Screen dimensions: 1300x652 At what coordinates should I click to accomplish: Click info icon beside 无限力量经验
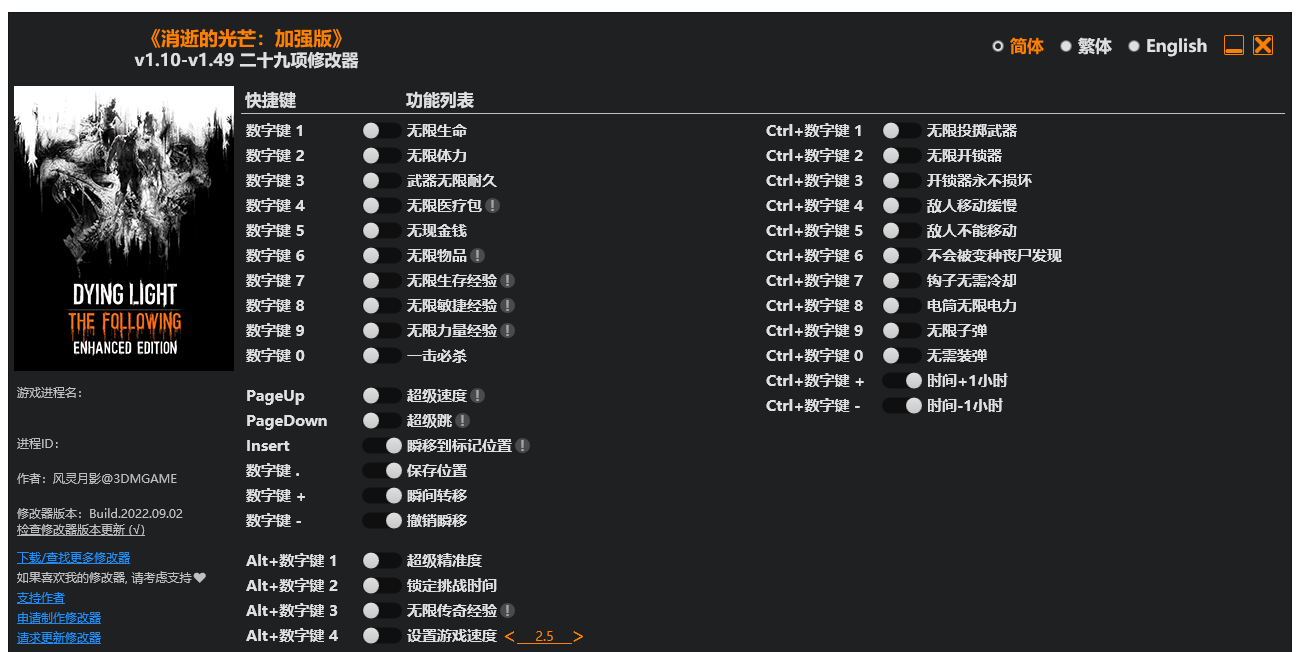click(508, 331)
